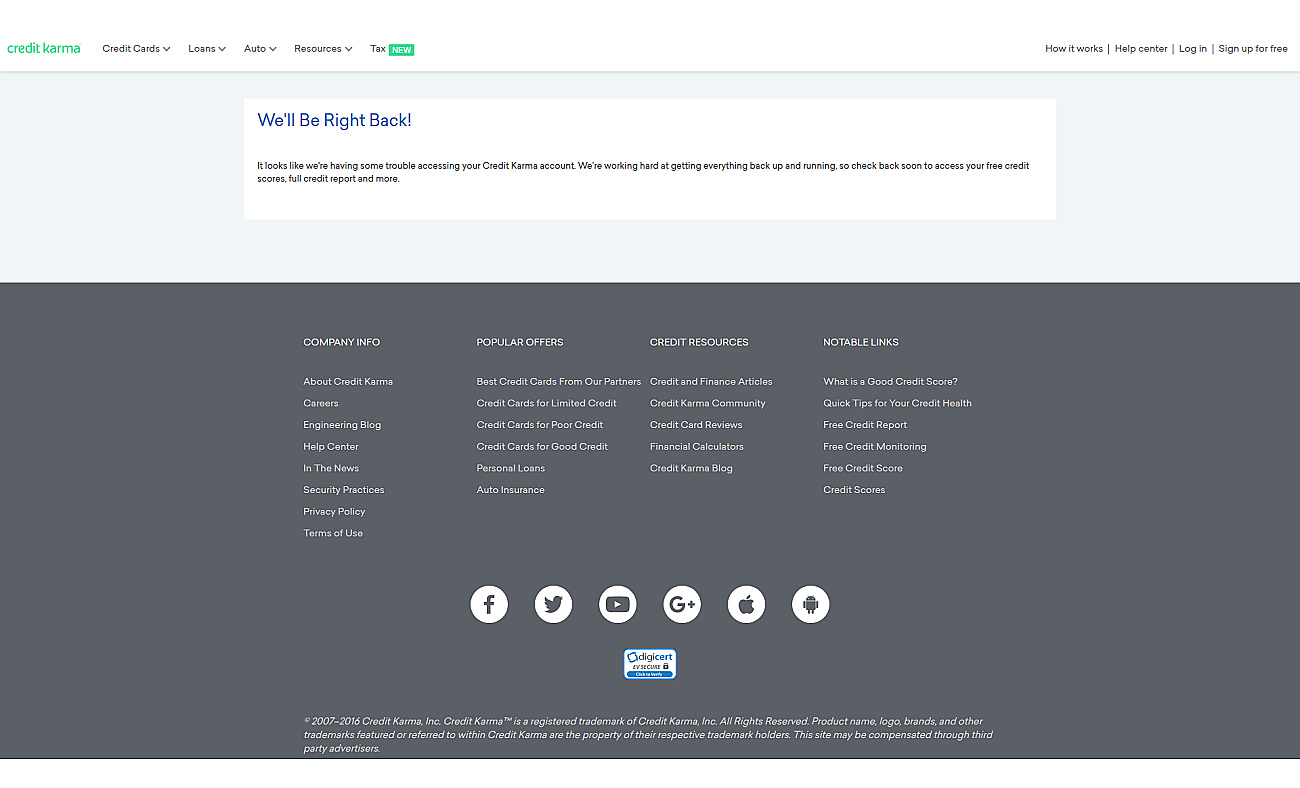The height and width of the screenshot is (788, 1300).
Task: Open the Privacy Policy link
Action: (334, 512)
